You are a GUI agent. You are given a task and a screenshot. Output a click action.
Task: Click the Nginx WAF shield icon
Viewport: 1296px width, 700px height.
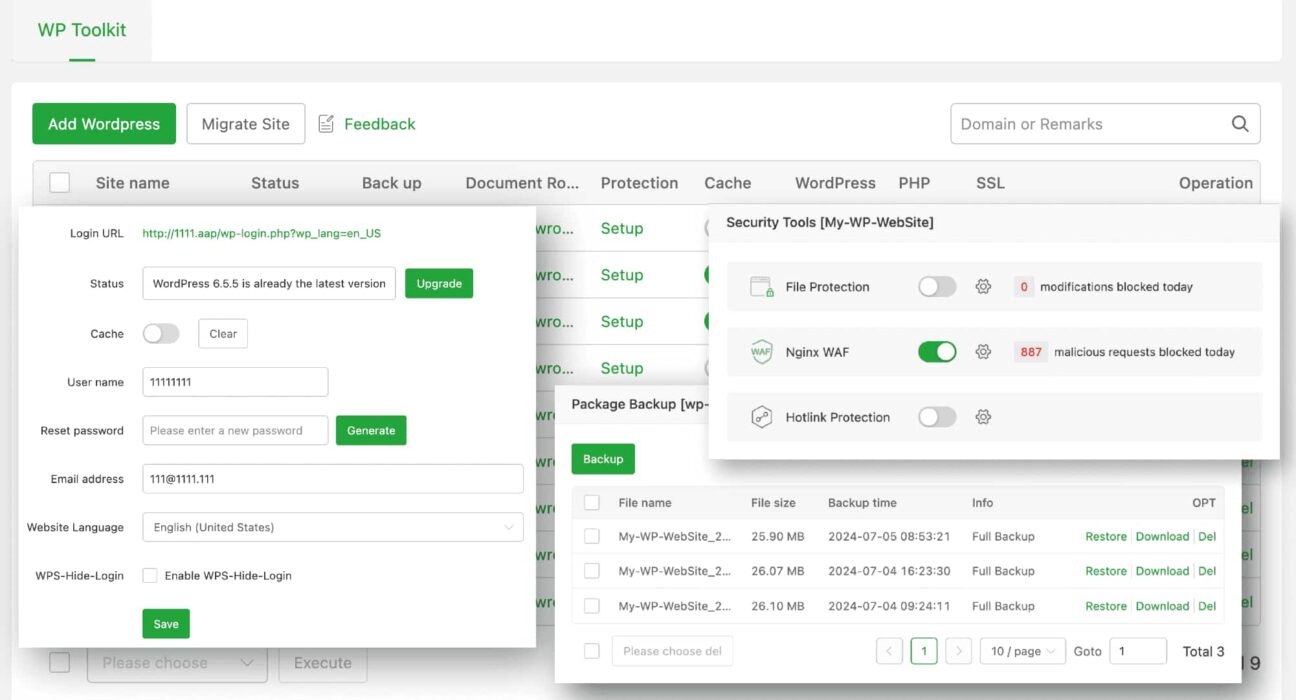pyautogui.click(x=762, y=352)
